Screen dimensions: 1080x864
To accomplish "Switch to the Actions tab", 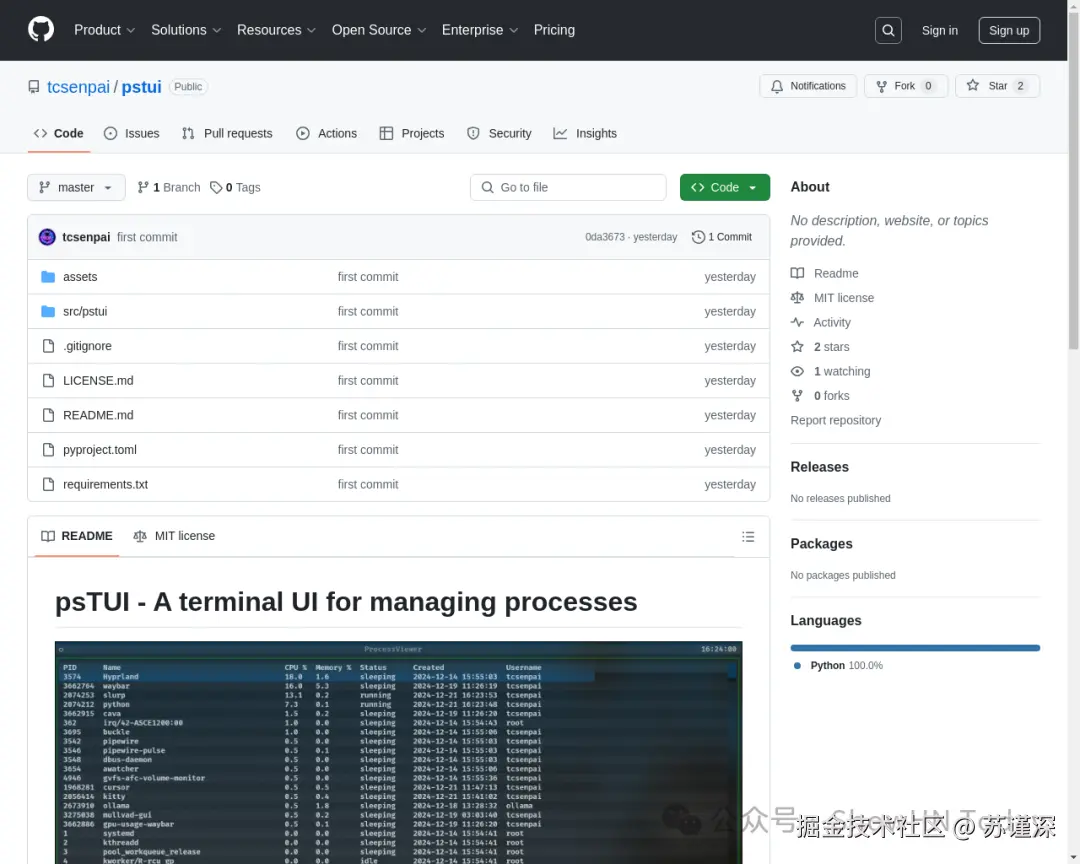I will (x=326, y=134).
